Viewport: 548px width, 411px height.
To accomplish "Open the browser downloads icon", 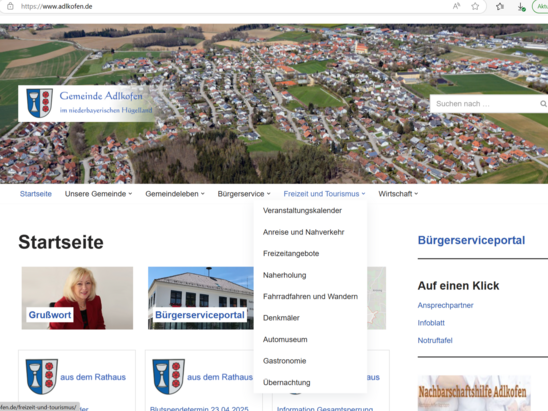I will [521, 7].
